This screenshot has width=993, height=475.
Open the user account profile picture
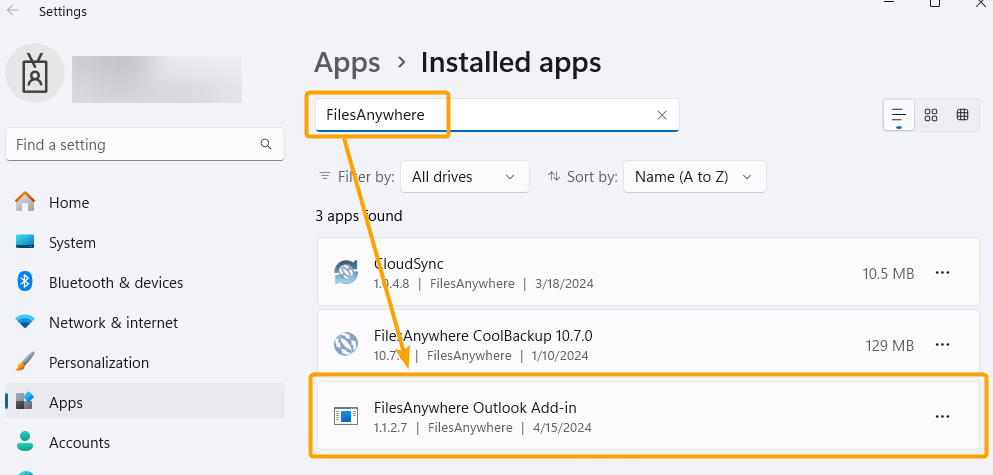click(35, 73)
